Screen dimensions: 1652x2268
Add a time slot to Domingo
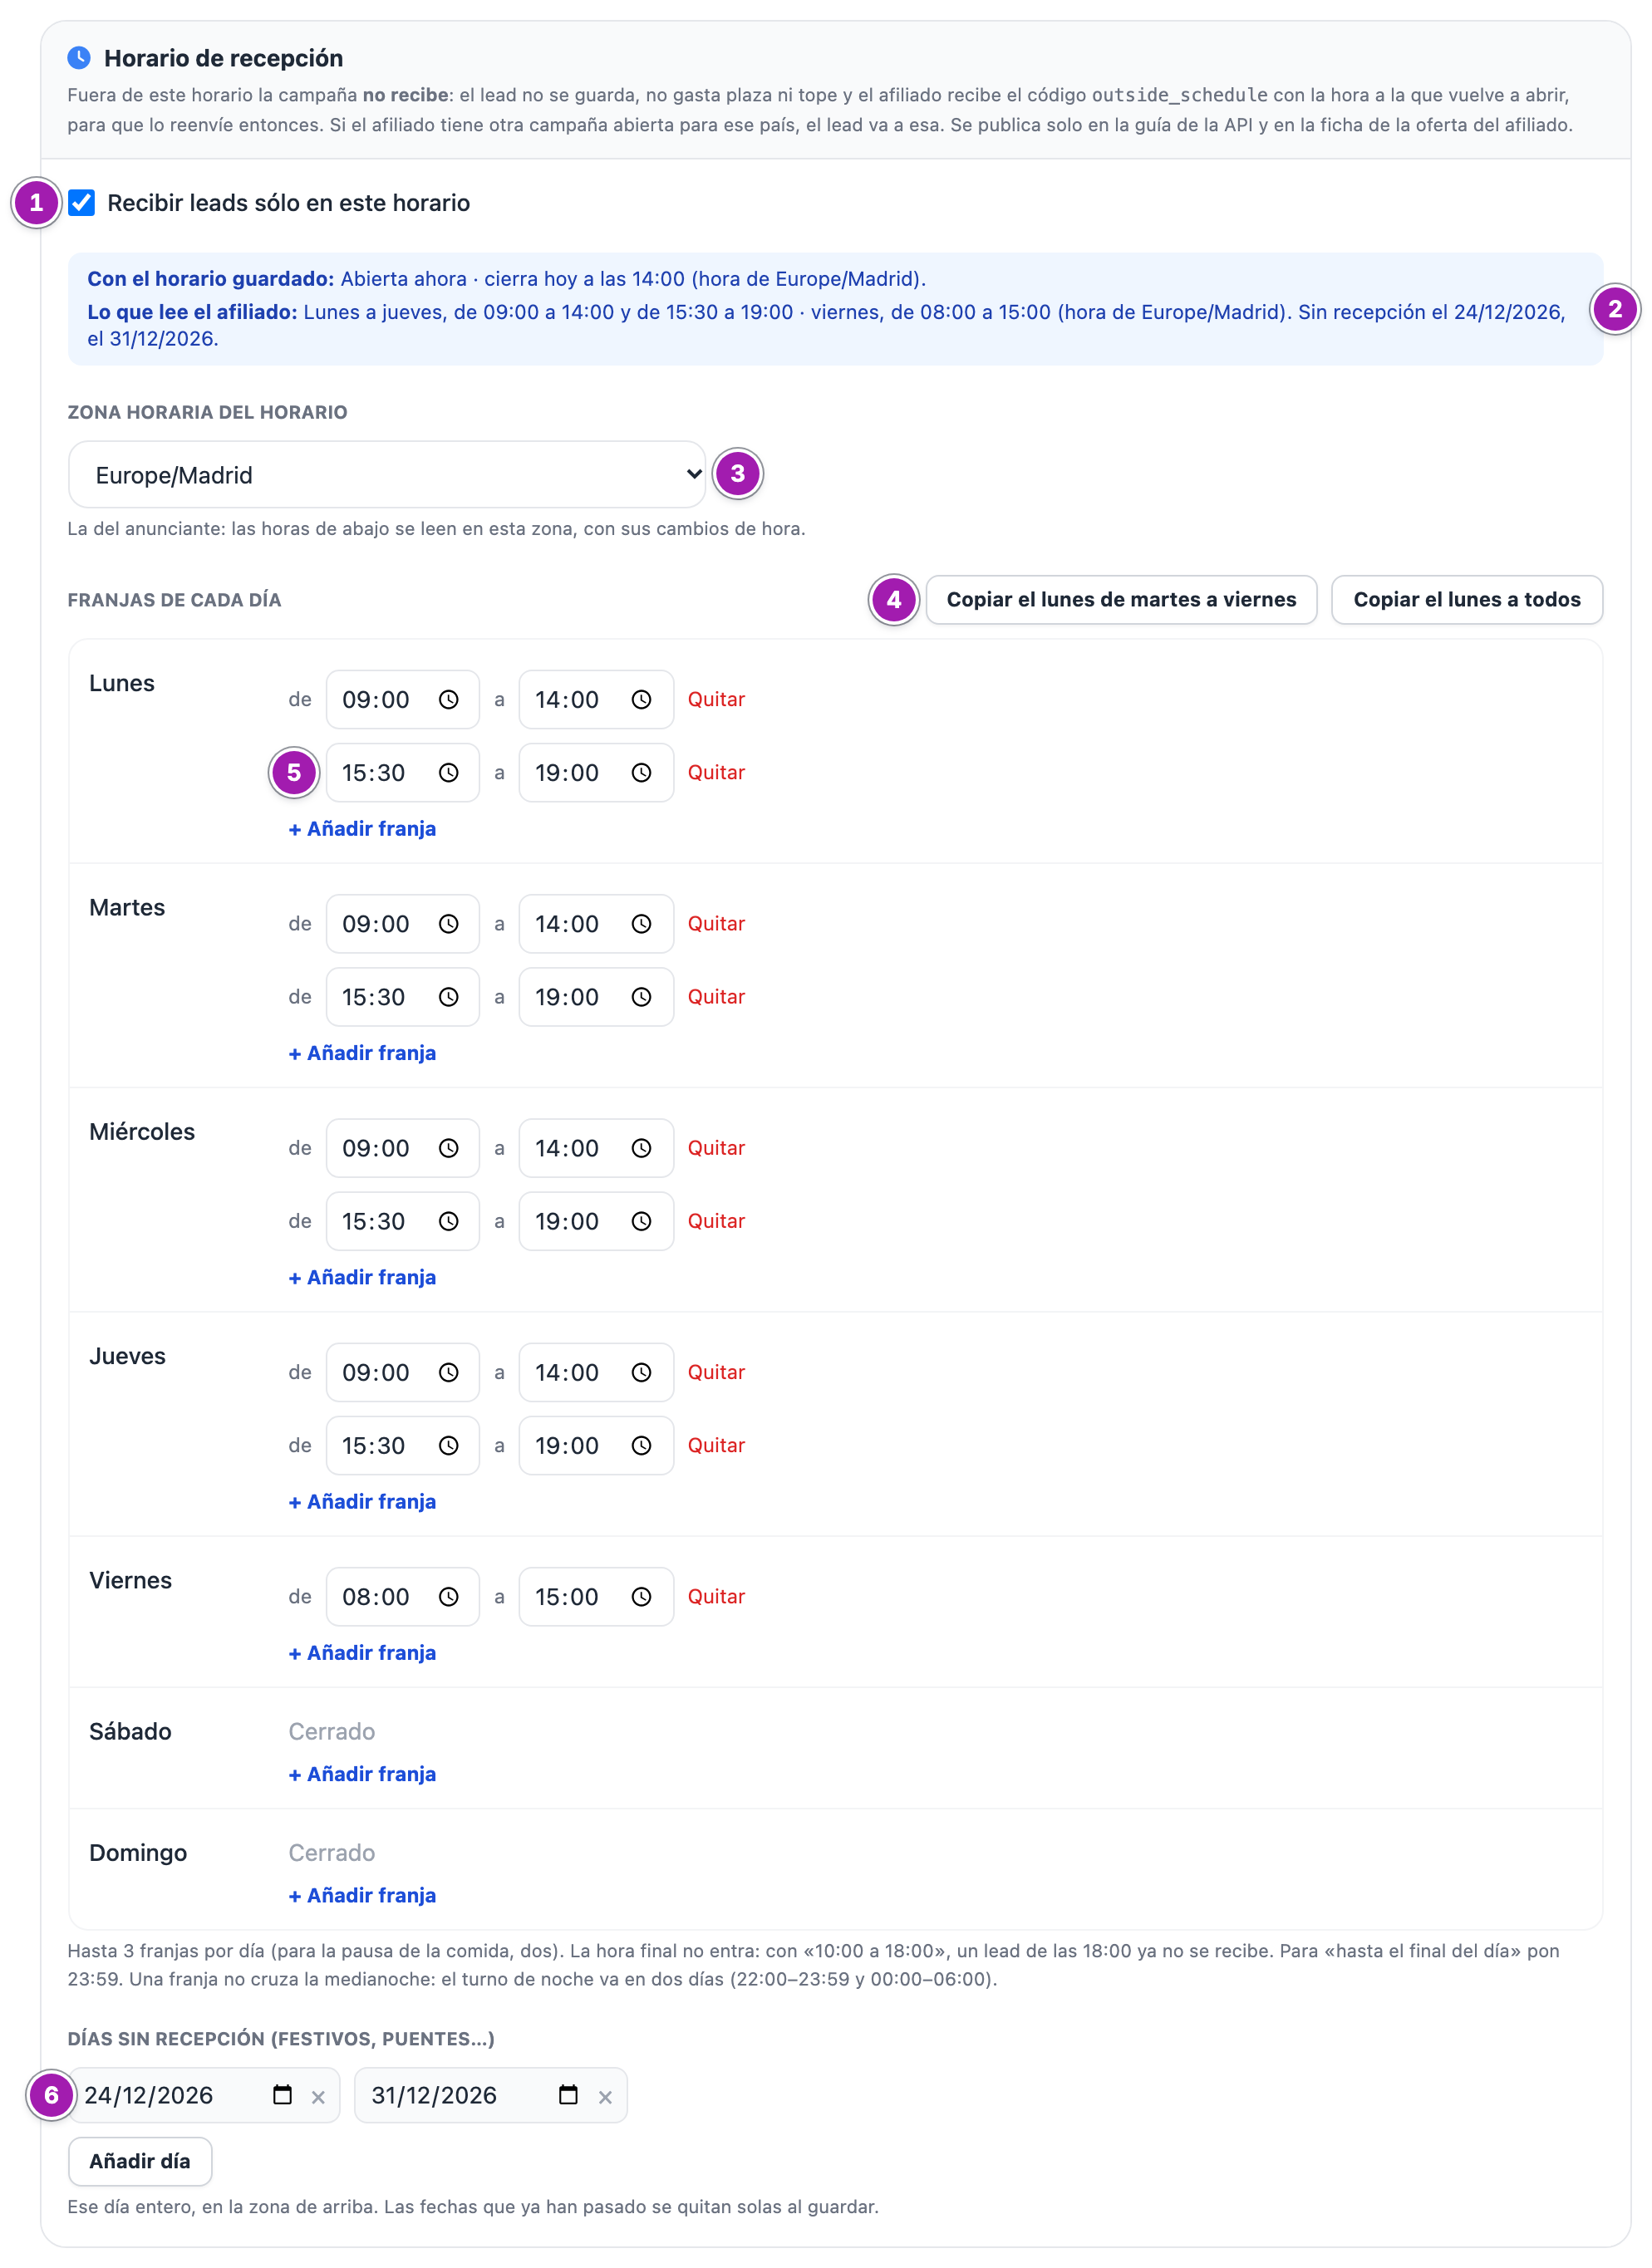tap(362, 1895)
